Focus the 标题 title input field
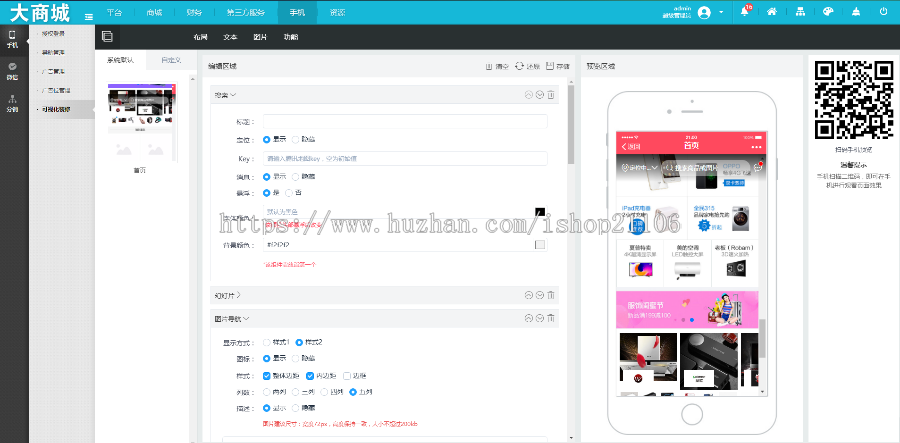This screenshot has width=900, height=443. (405, 121)
